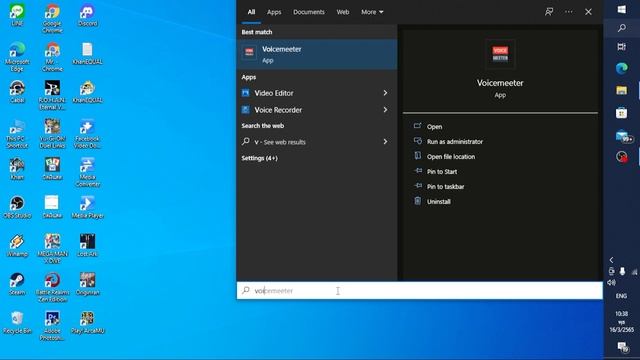Expand the Settings (4+) group
The width and height of the screenshot is (640, 360).
(x=259, y=158)
